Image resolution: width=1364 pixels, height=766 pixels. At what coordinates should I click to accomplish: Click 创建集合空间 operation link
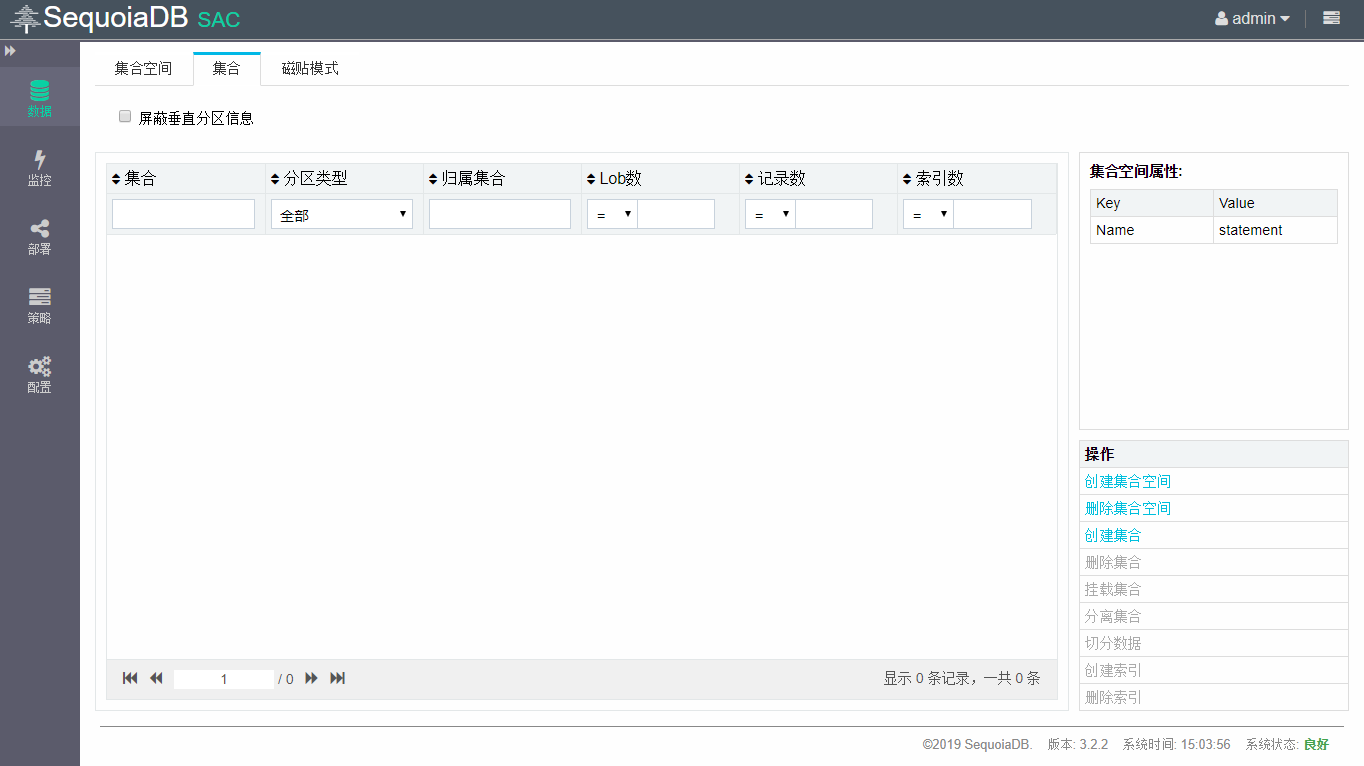point(1128,481)
